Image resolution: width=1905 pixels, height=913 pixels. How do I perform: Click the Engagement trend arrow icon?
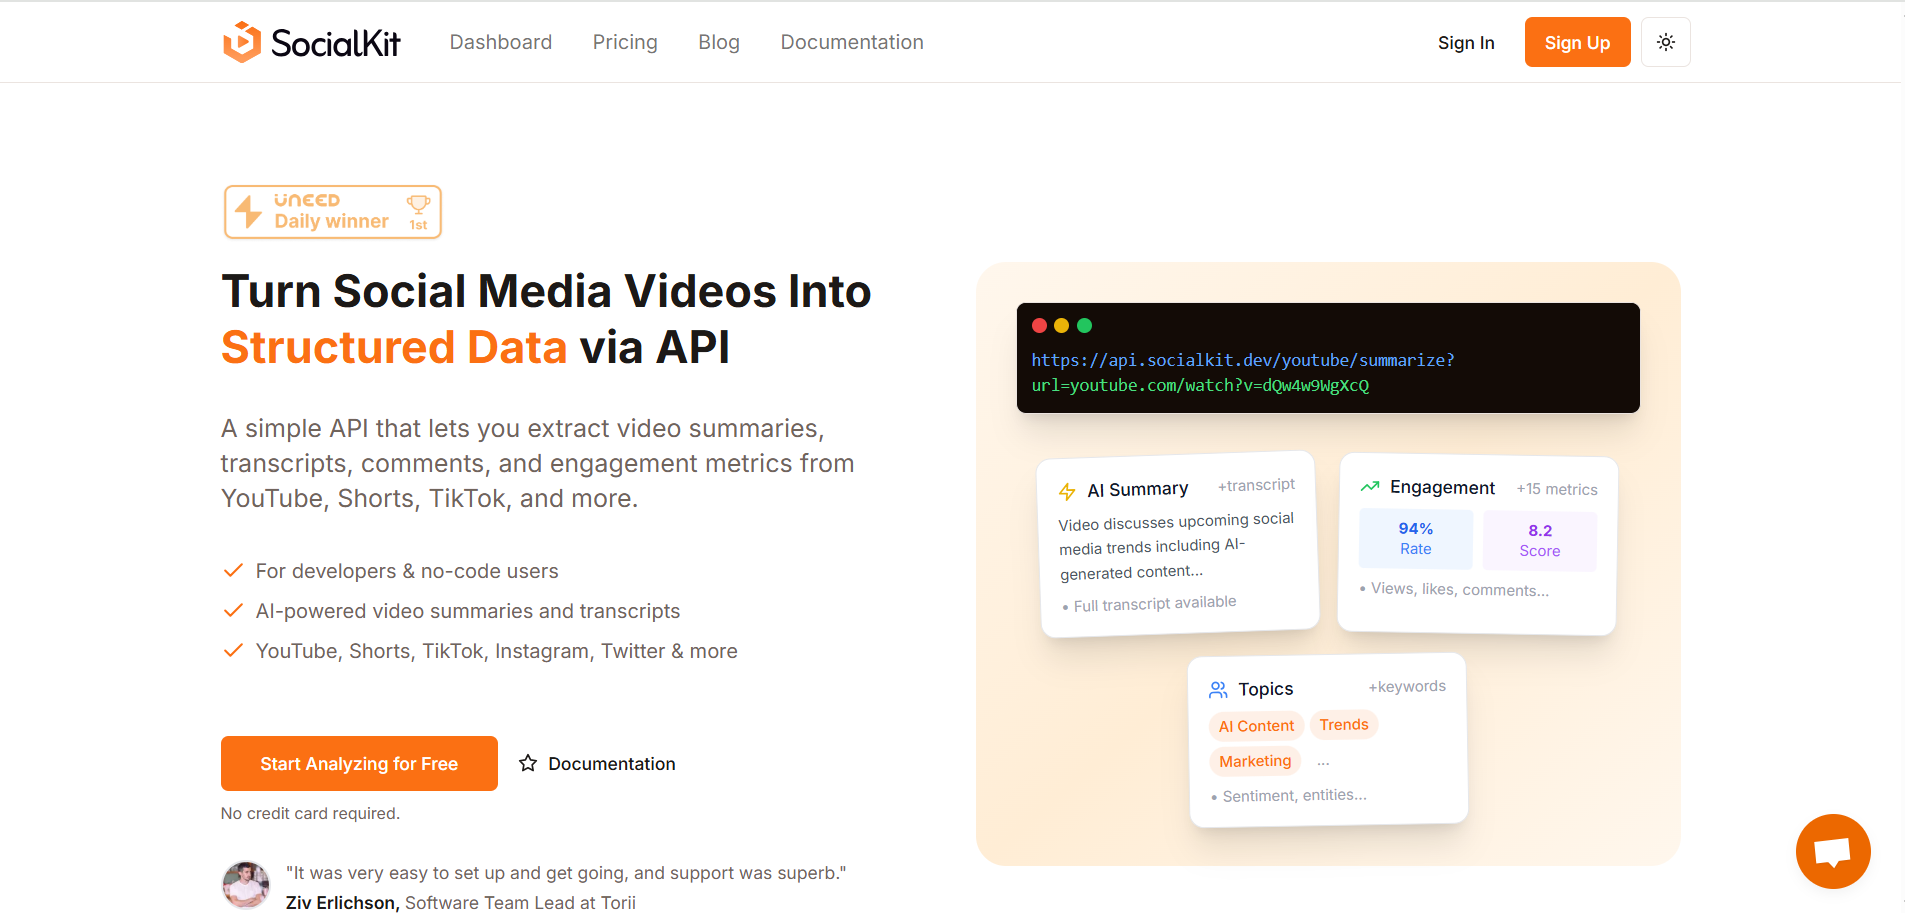[1370, 487]
